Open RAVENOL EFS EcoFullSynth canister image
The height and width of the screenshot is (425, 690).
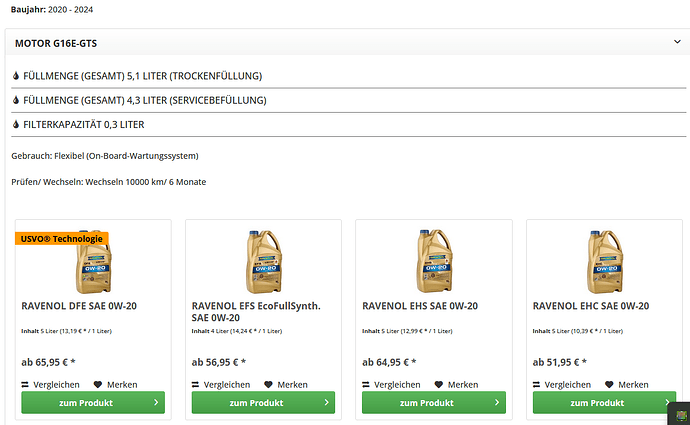pyautogui.click(x=264, y=261)
